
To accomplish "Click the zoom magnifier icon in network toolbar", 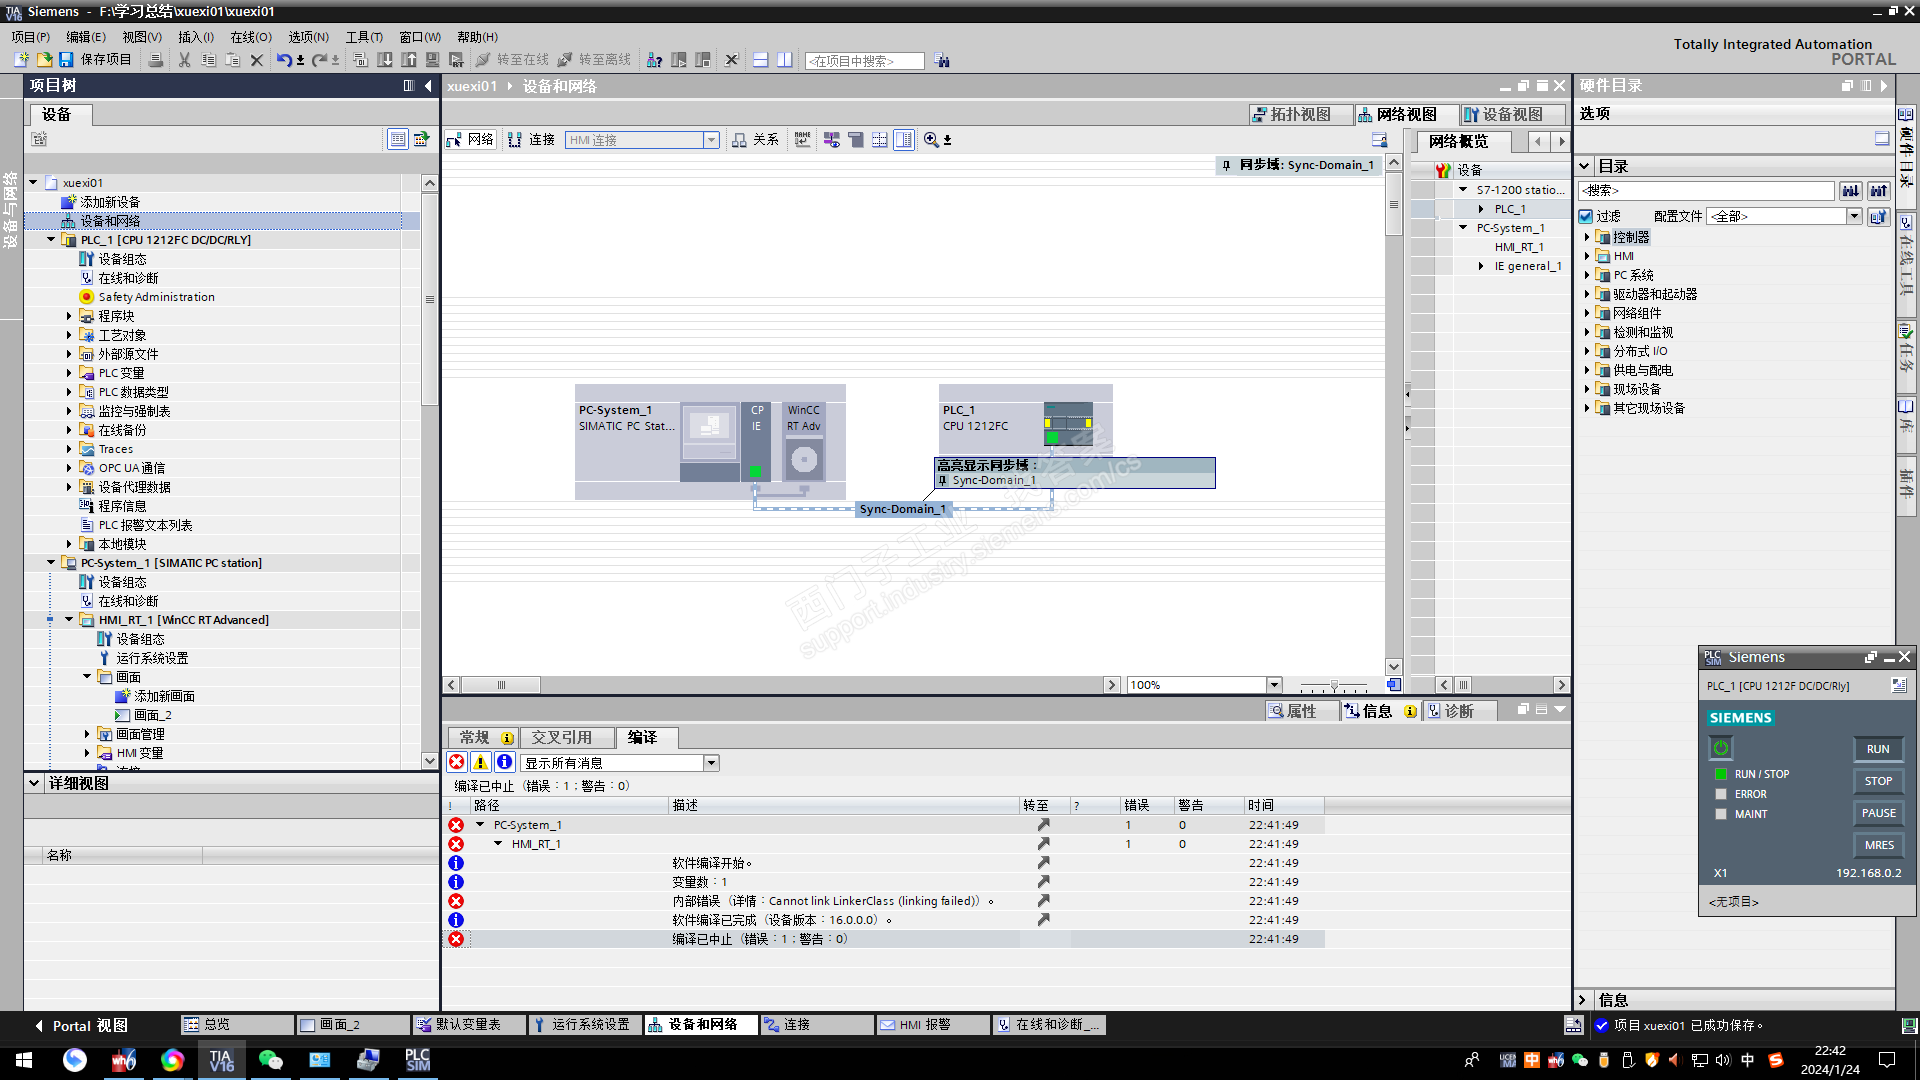I will 931,140.
